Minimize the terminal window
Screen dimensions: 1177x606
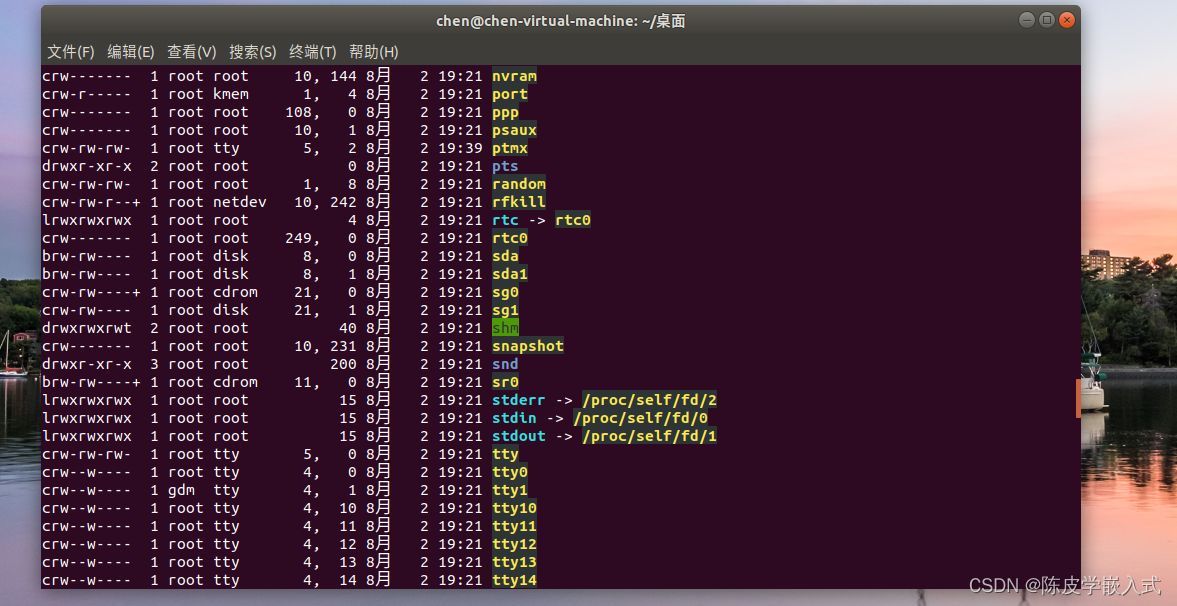pos(1026,20)
